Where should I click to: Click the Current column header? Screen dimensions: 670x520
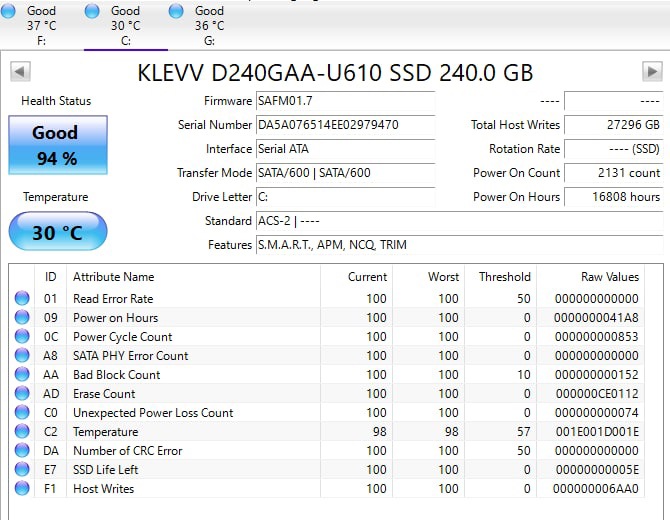click(356, 277)
